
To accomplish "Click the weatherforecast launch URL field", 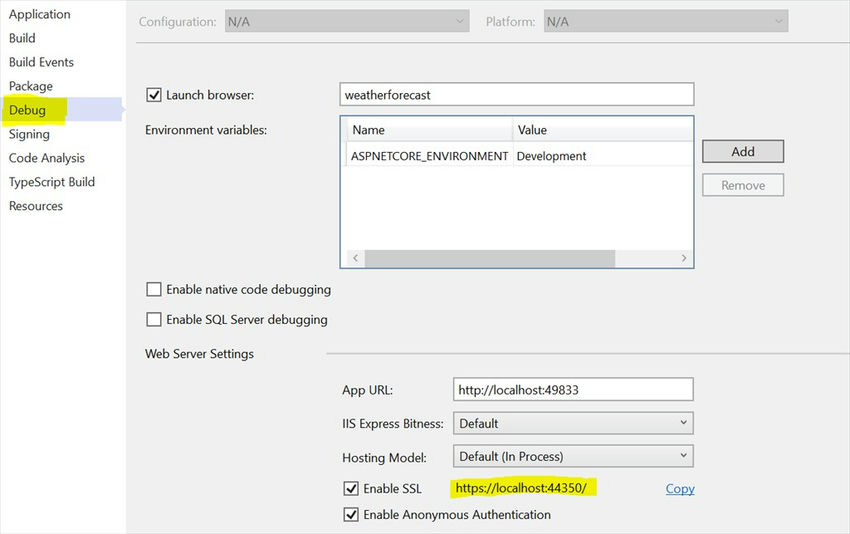I will (x=517, y=95).
